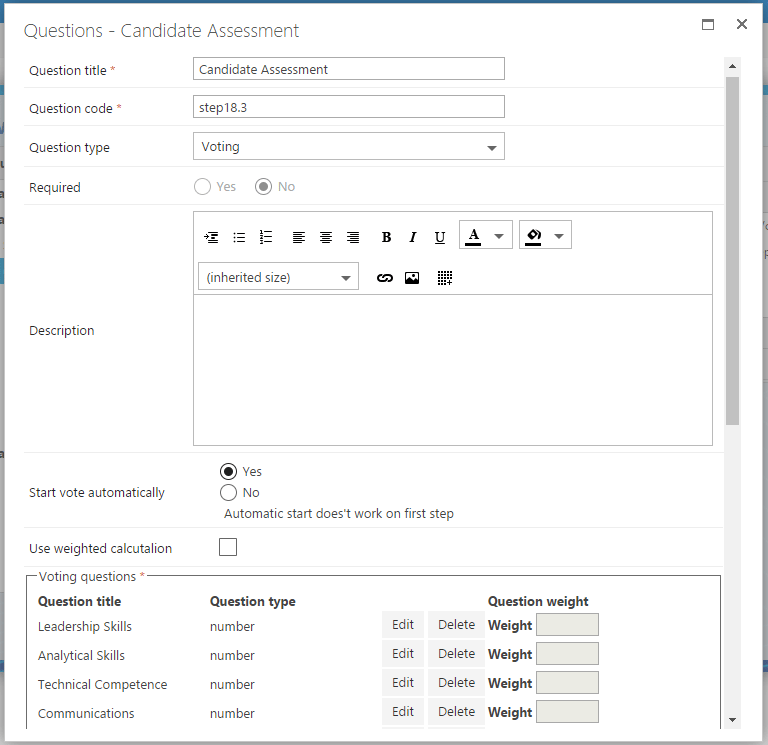Click the vertical scrollbar thumb
Image resolution: width=768 pixels, height=745 pixels.
tap(732, 251)
